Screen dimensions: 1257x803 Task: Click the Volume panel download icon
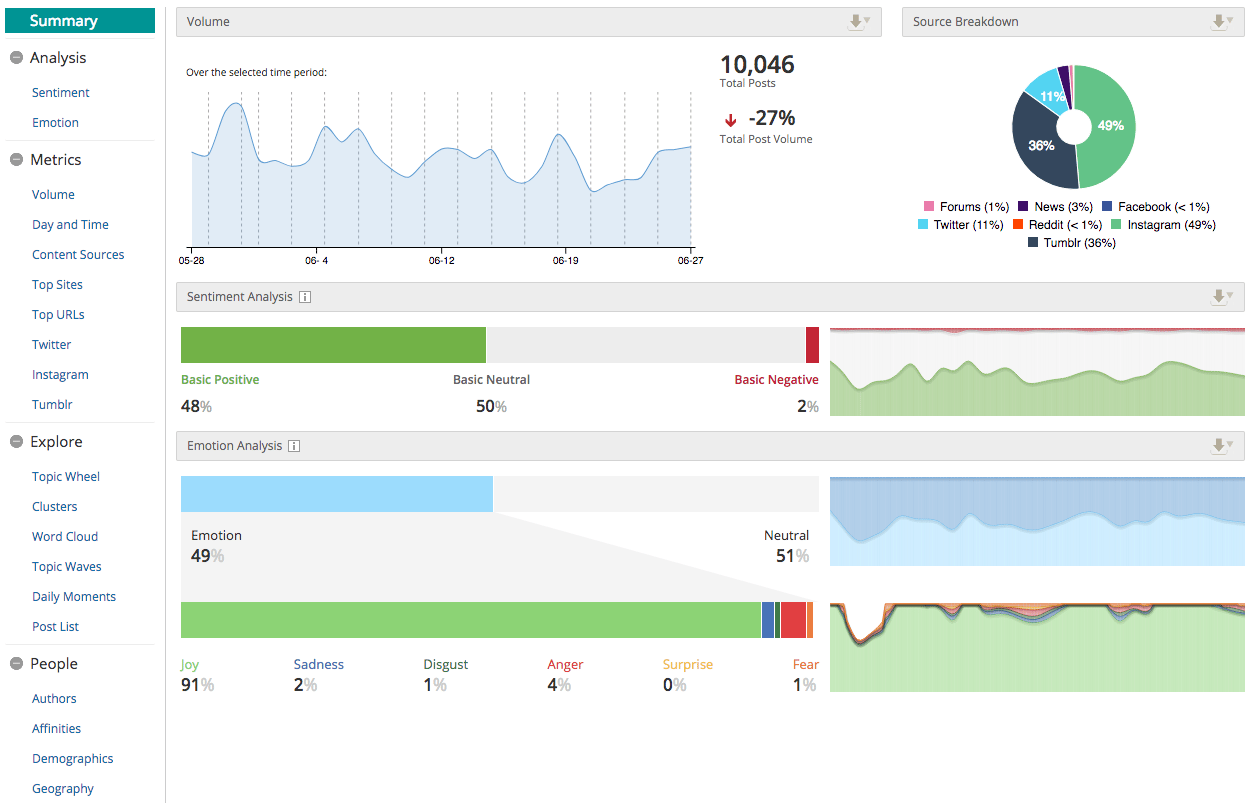click(x=858, y=22)
